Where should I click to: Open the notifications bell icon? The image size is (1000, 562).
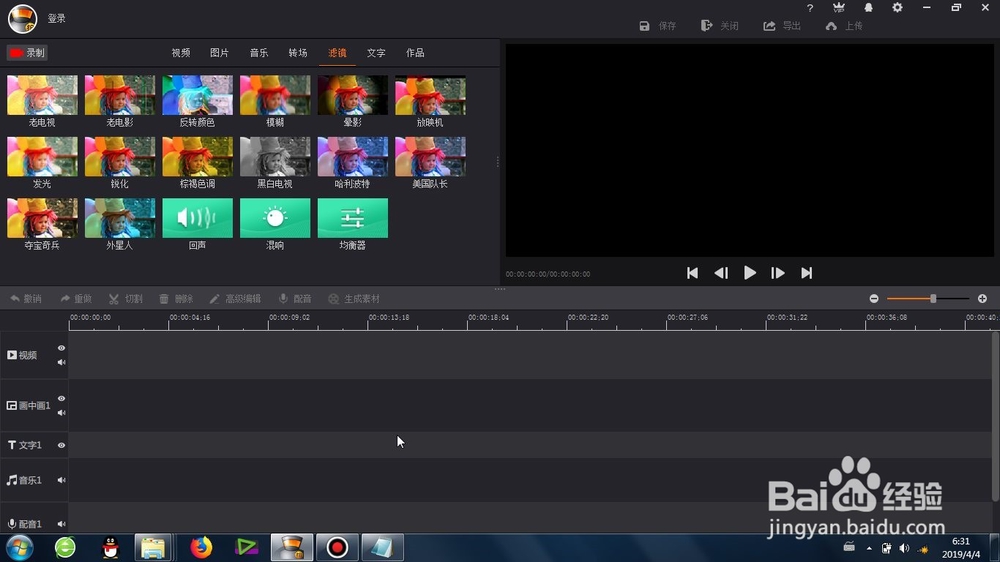pos(868,8)
